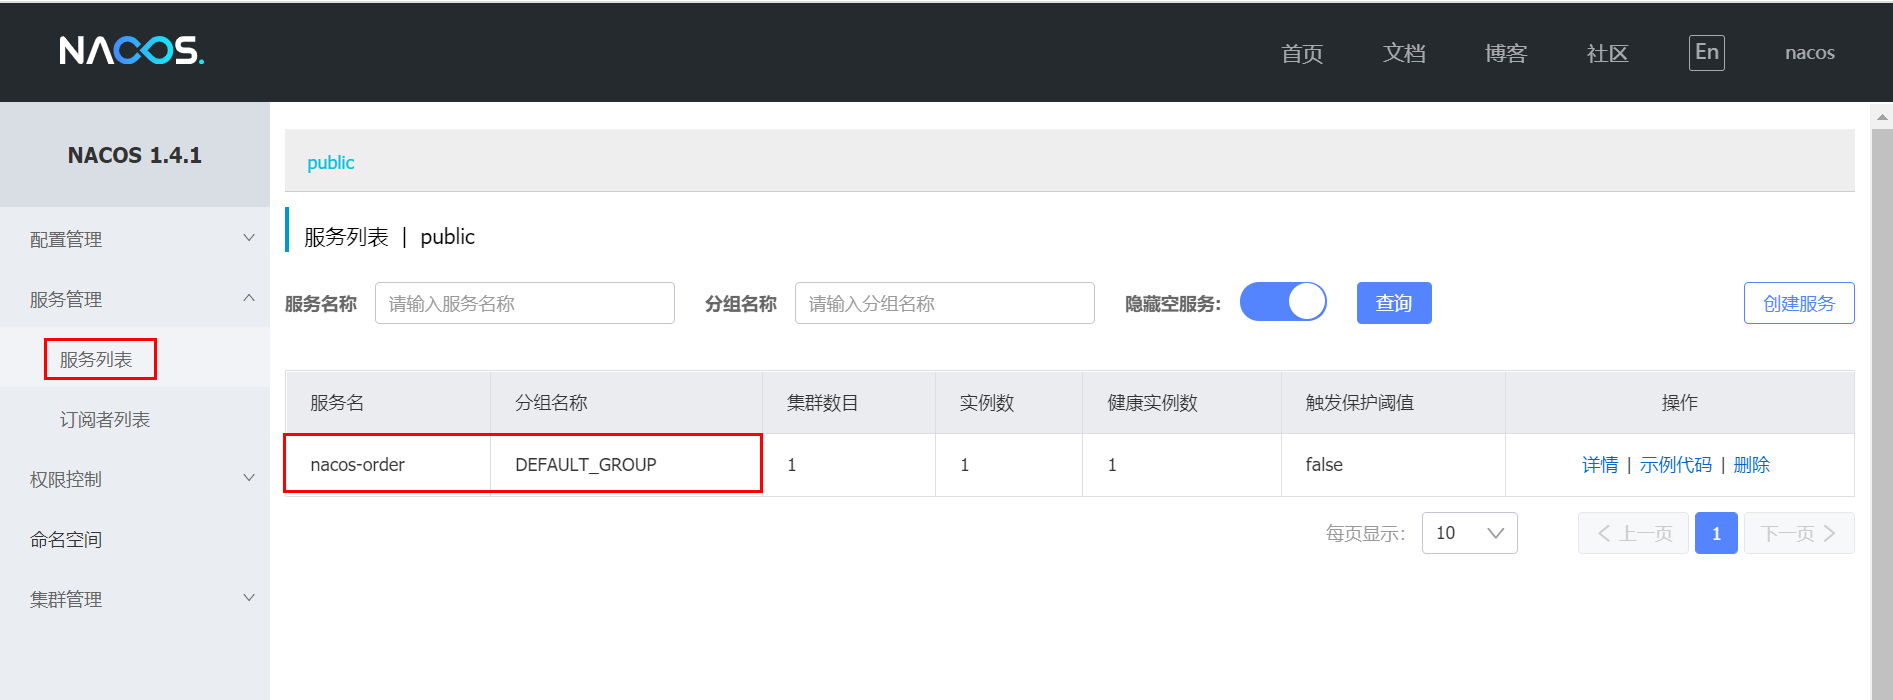1893x700 pixels.
Task: Focus the 分组名称 input field
Action: (945, 303)
